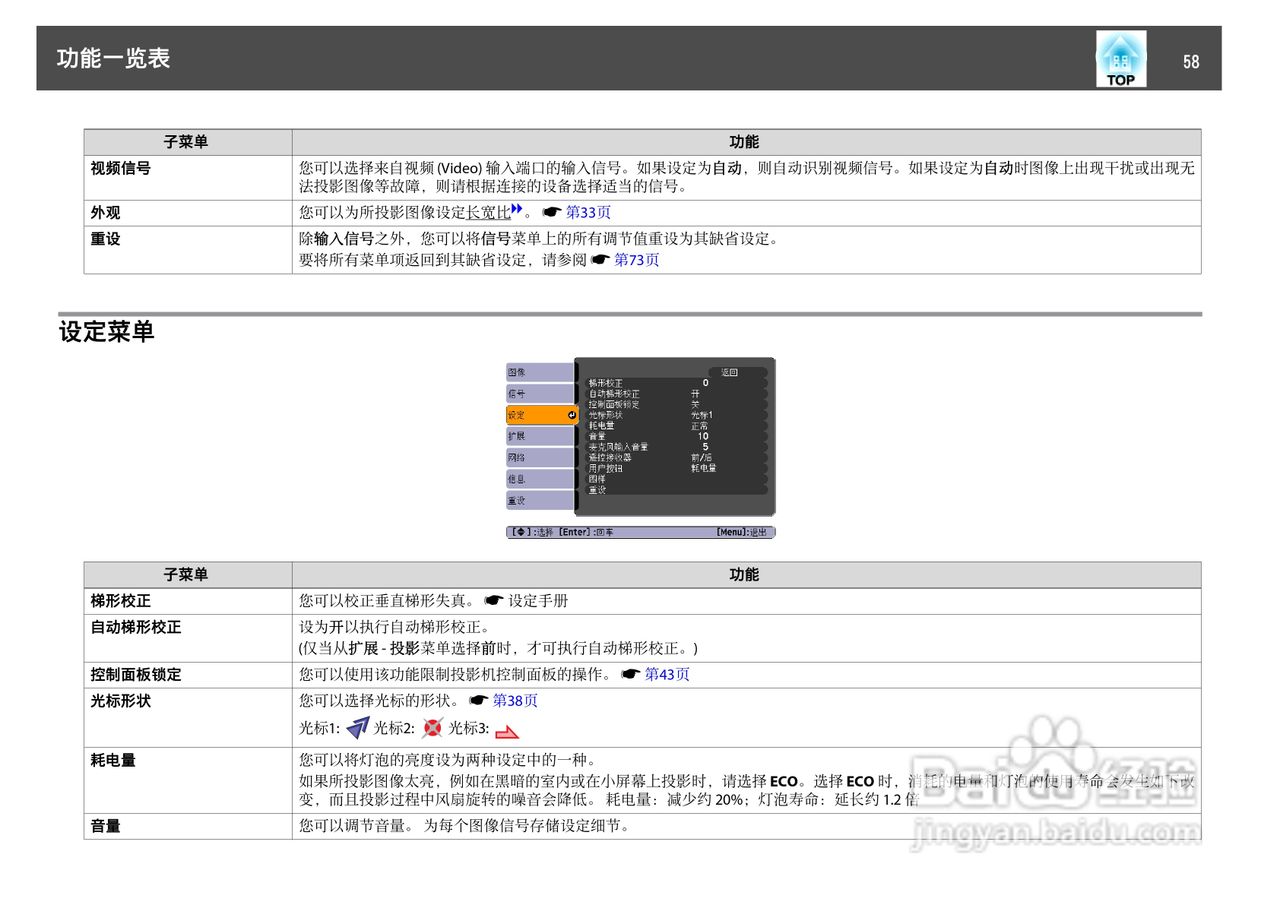Choose 耗电量 row in projector menu list
Image resolution: width=1280 pixels, height=905 pixels.
[x=676, y=426]
